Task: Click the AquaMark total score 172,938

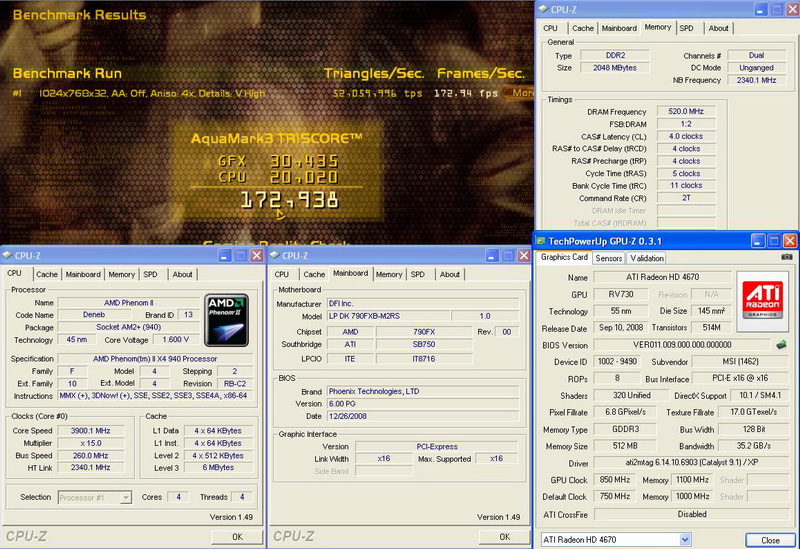Action: 289,200
